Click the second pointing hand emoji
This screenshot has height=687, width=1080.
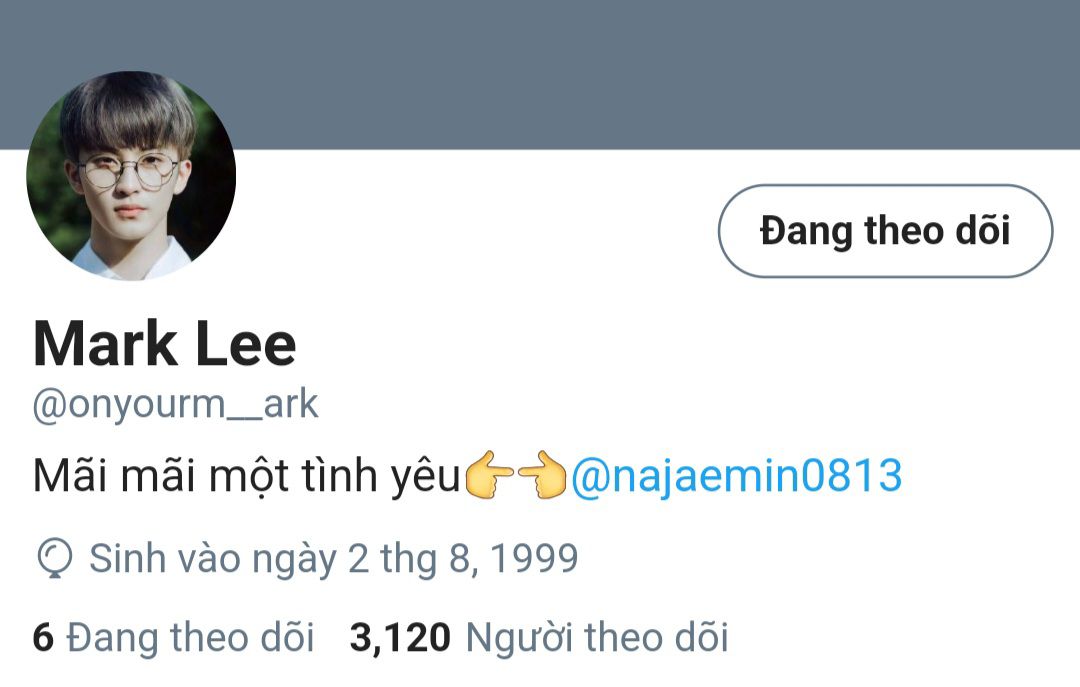pos(542,475)
